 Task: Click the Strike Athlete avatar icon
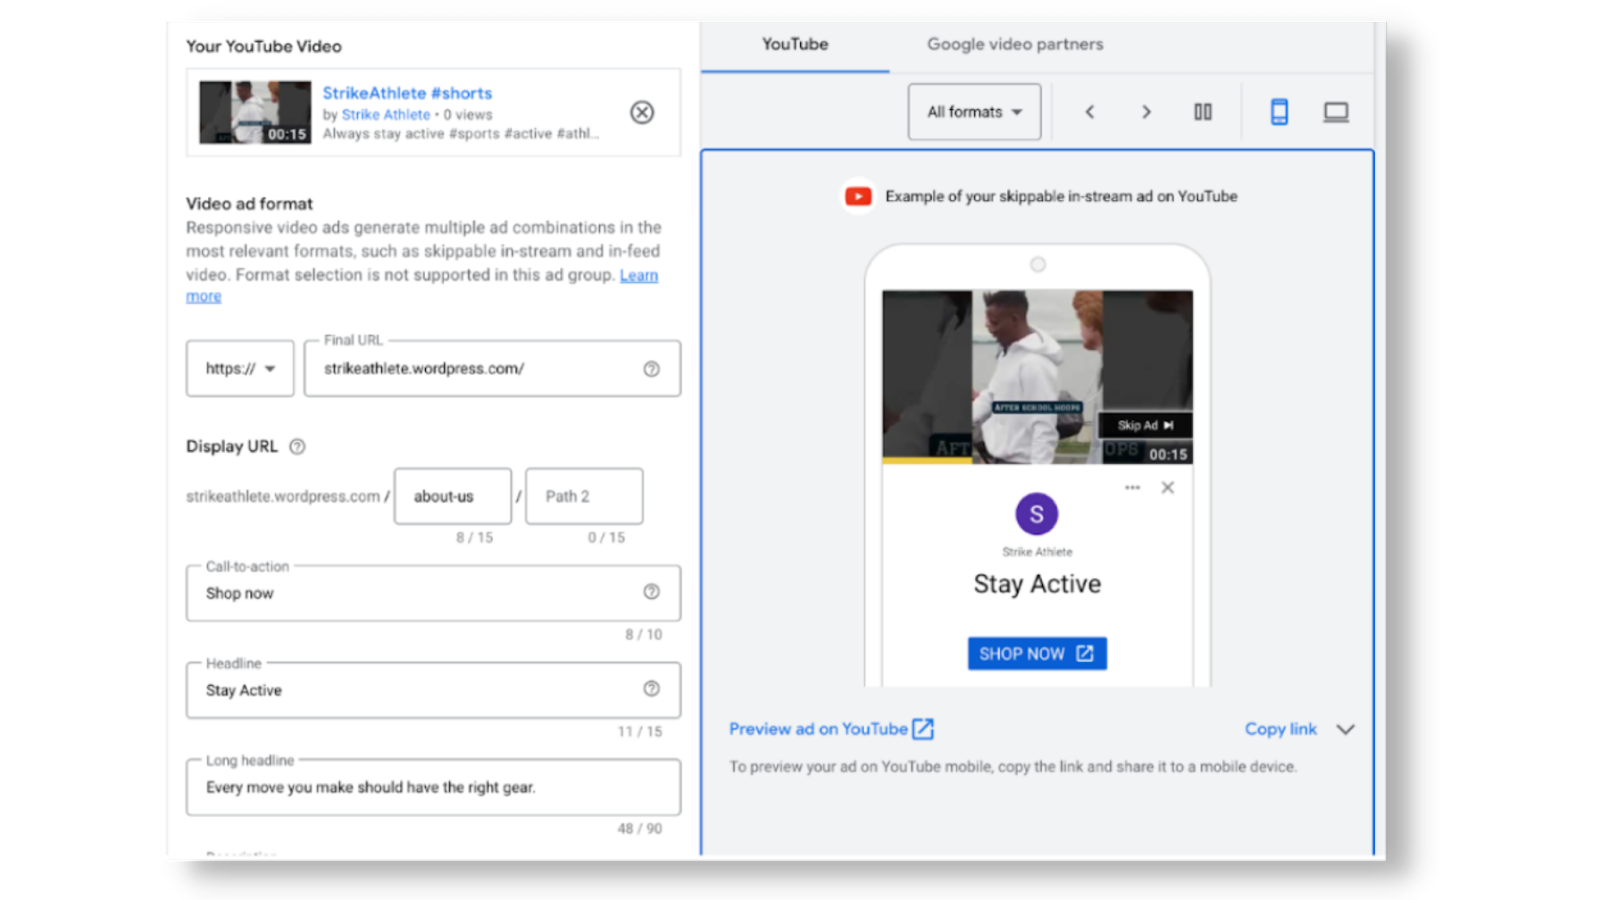pos(1037,514)
